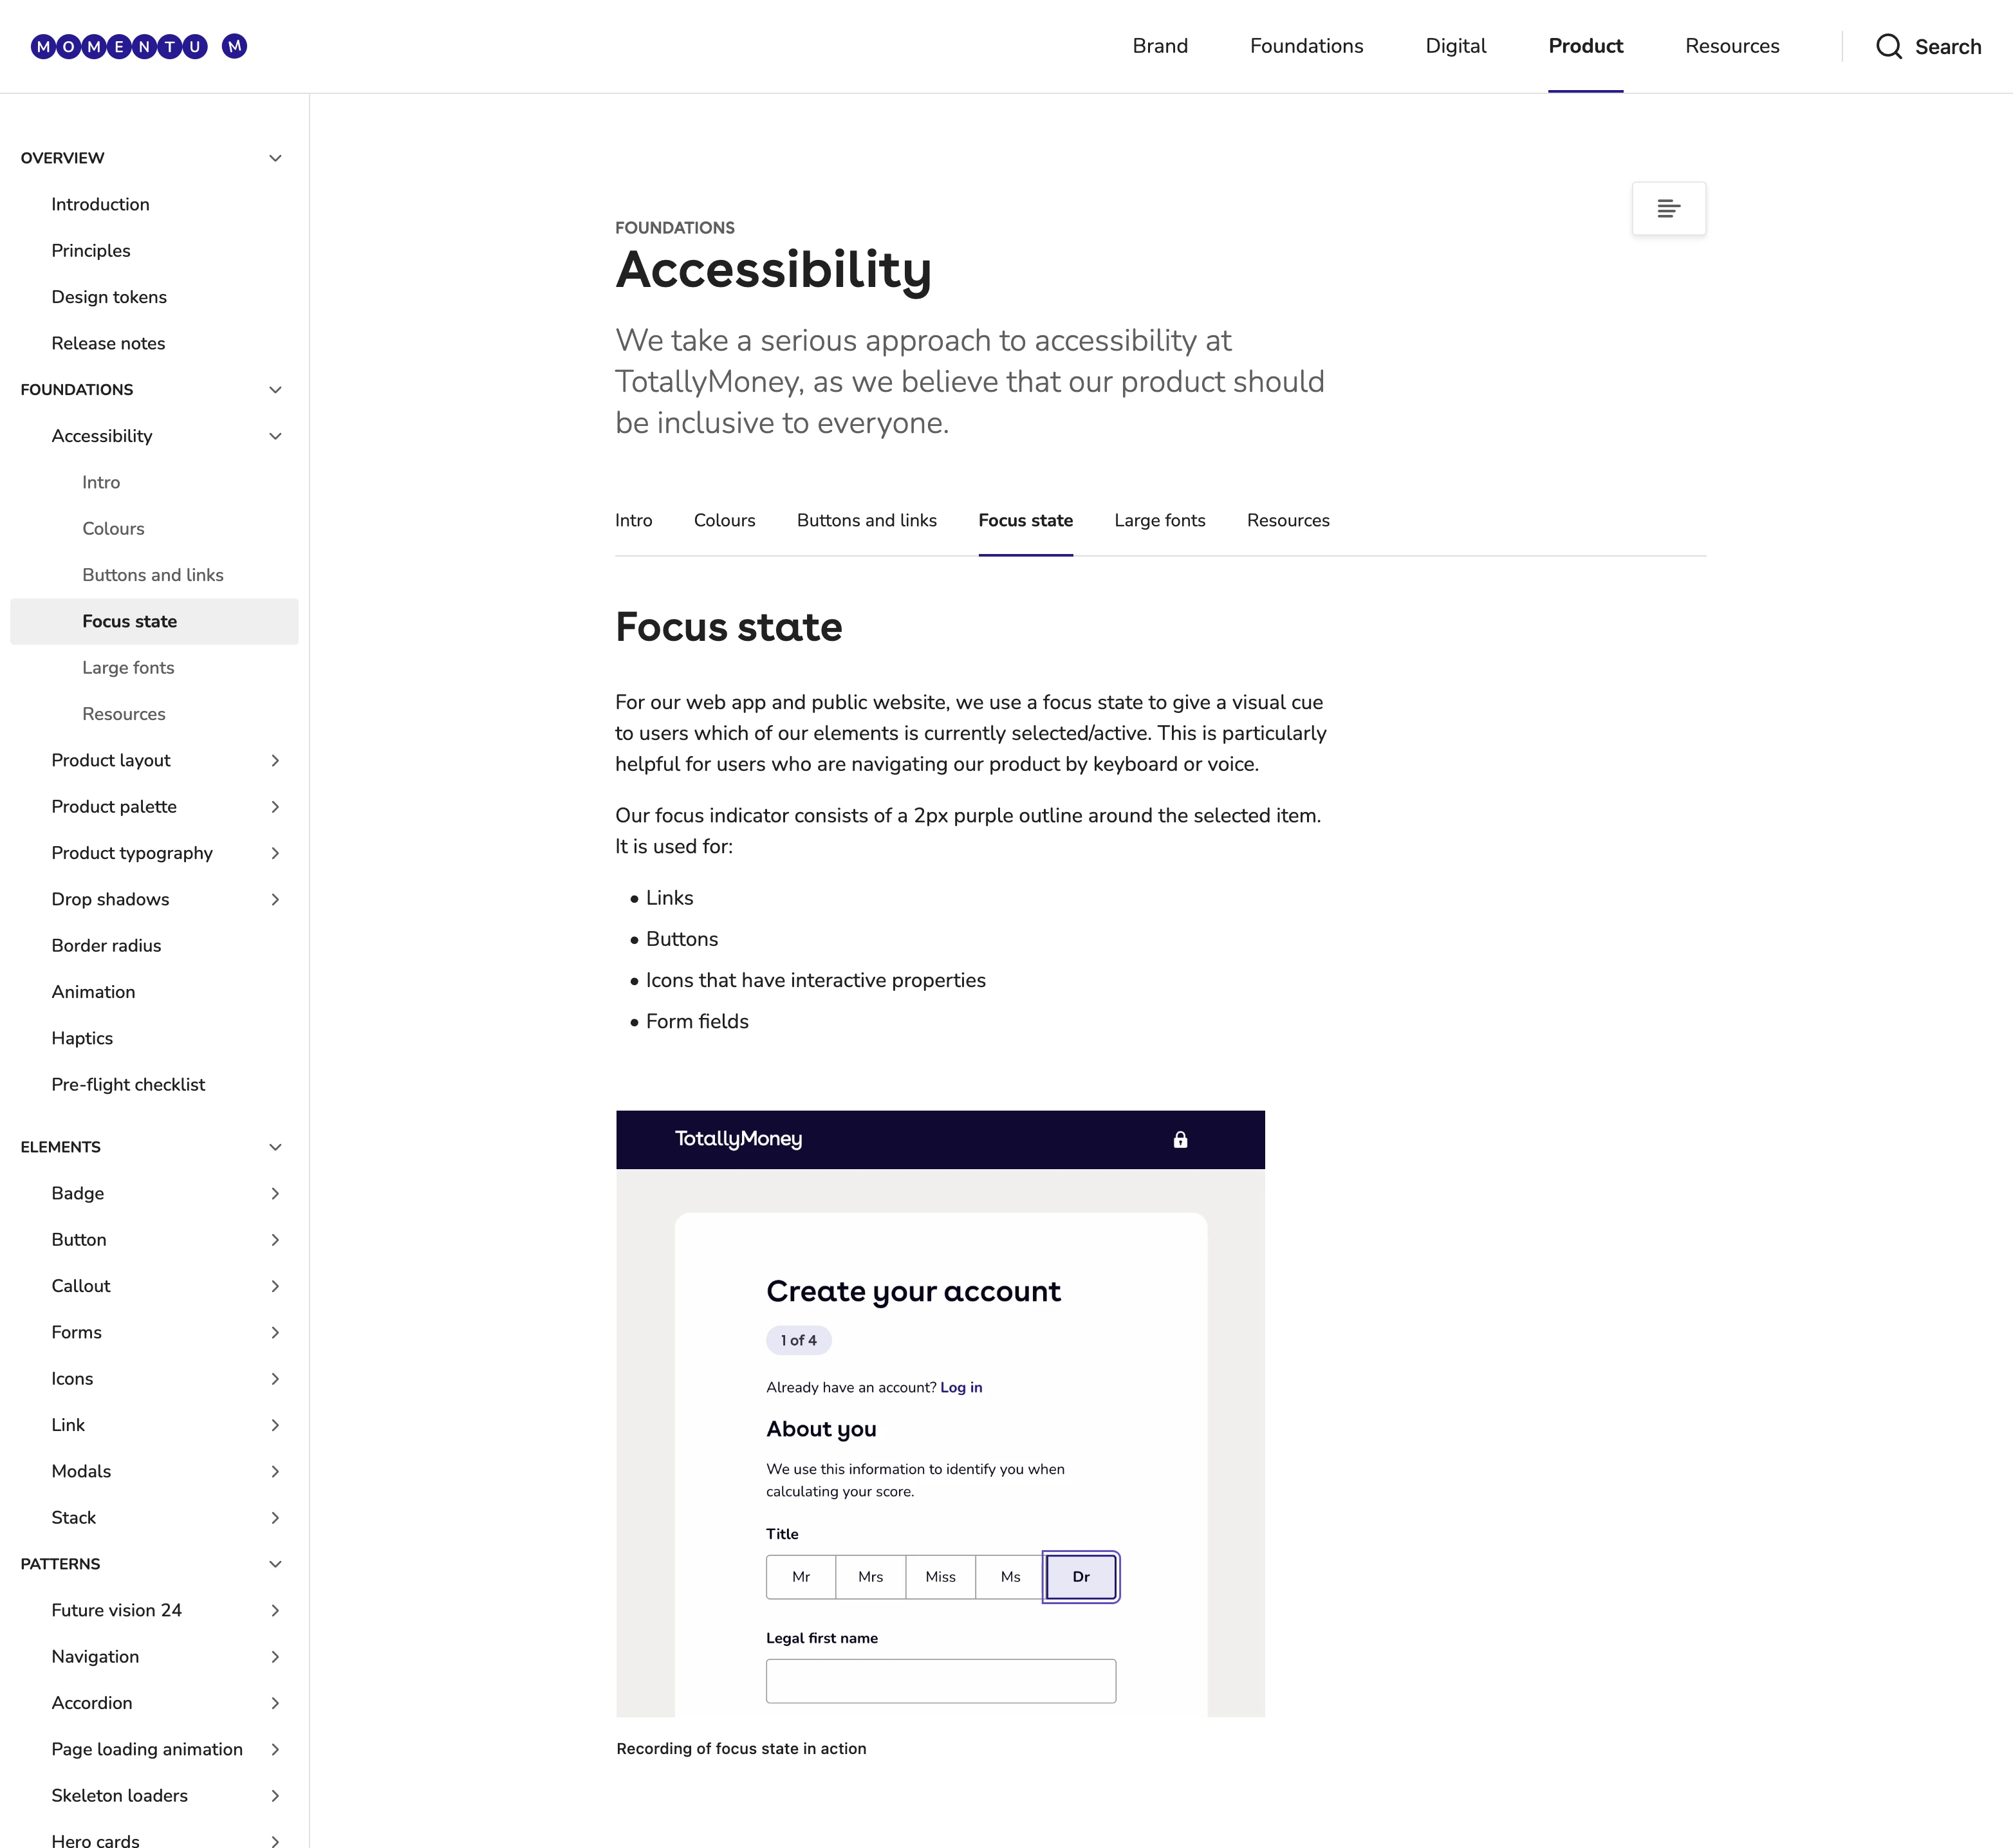This screenshot has width=2013, height=1848.
Task: Click the Momentum logo
Action: point(139,46)
